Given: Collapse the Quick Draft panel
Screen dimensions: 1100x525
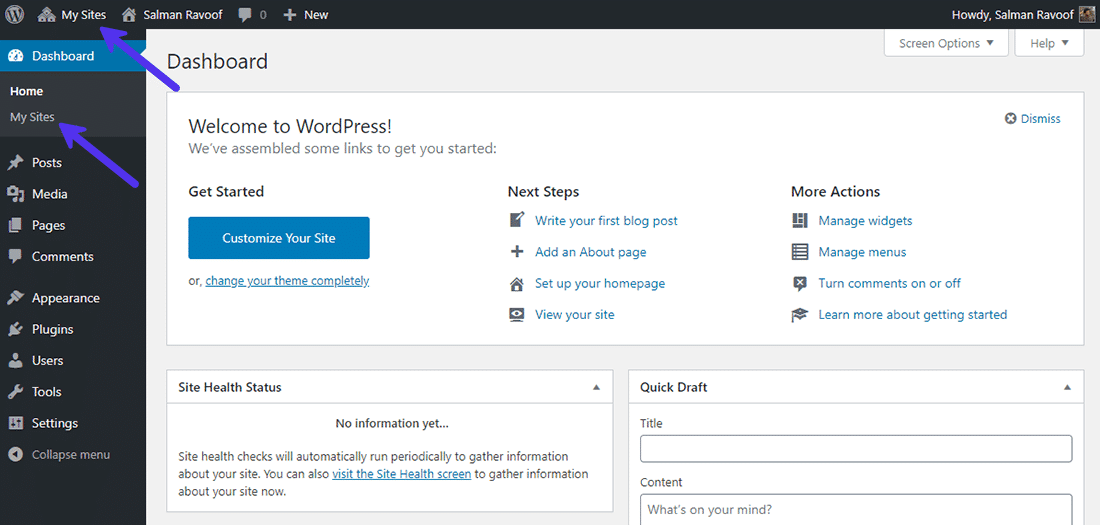Looking at the screenshot, I should (1067, 387).
